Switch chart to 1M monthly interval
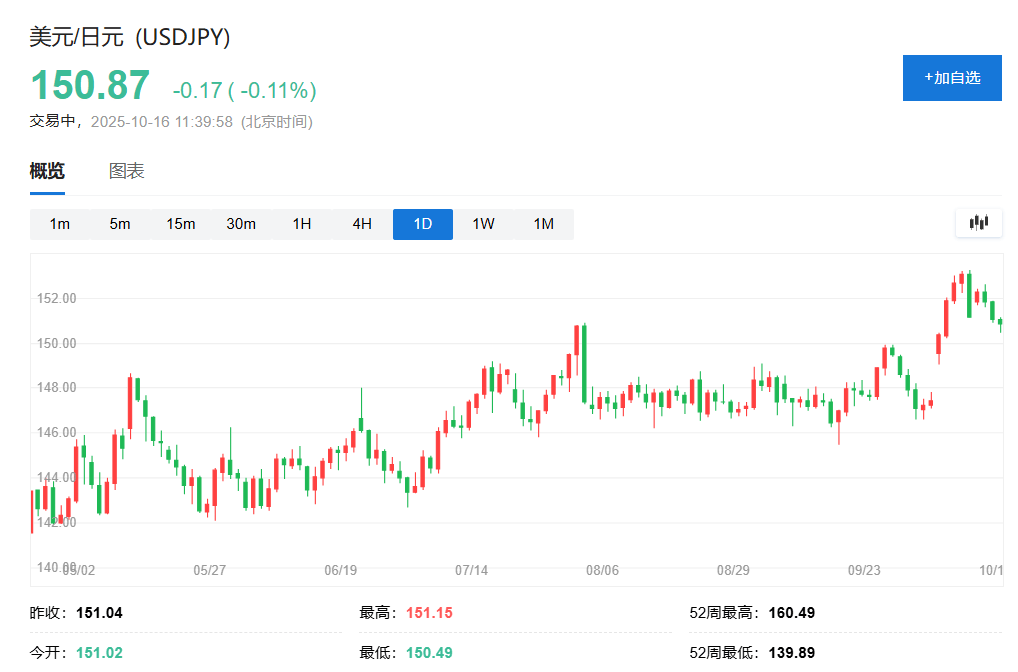 pyautogui.click(x=544, y=224)
